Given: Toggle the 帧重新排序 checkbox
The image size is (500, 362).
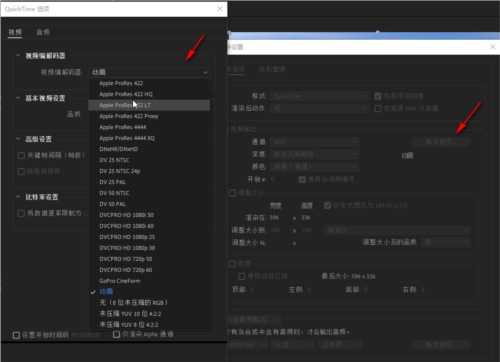Looking at the screenshot, I should 21,171.
